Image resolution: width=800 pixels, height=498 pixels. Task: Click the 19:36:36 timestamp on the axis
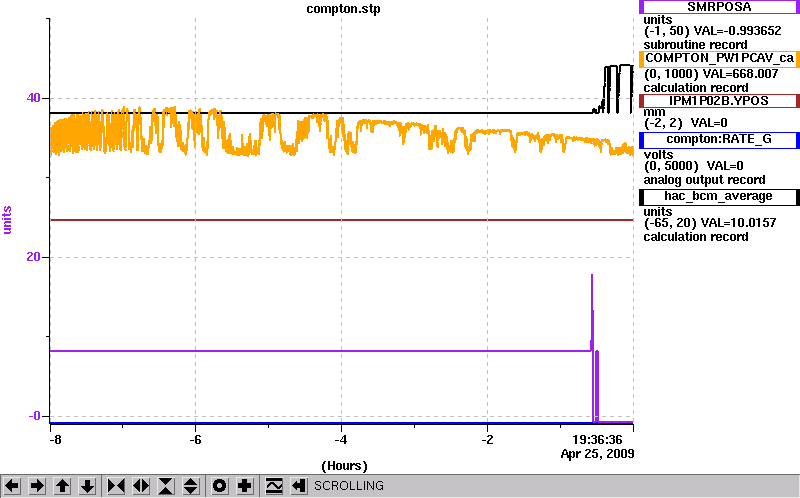click(x=597, y=440)
